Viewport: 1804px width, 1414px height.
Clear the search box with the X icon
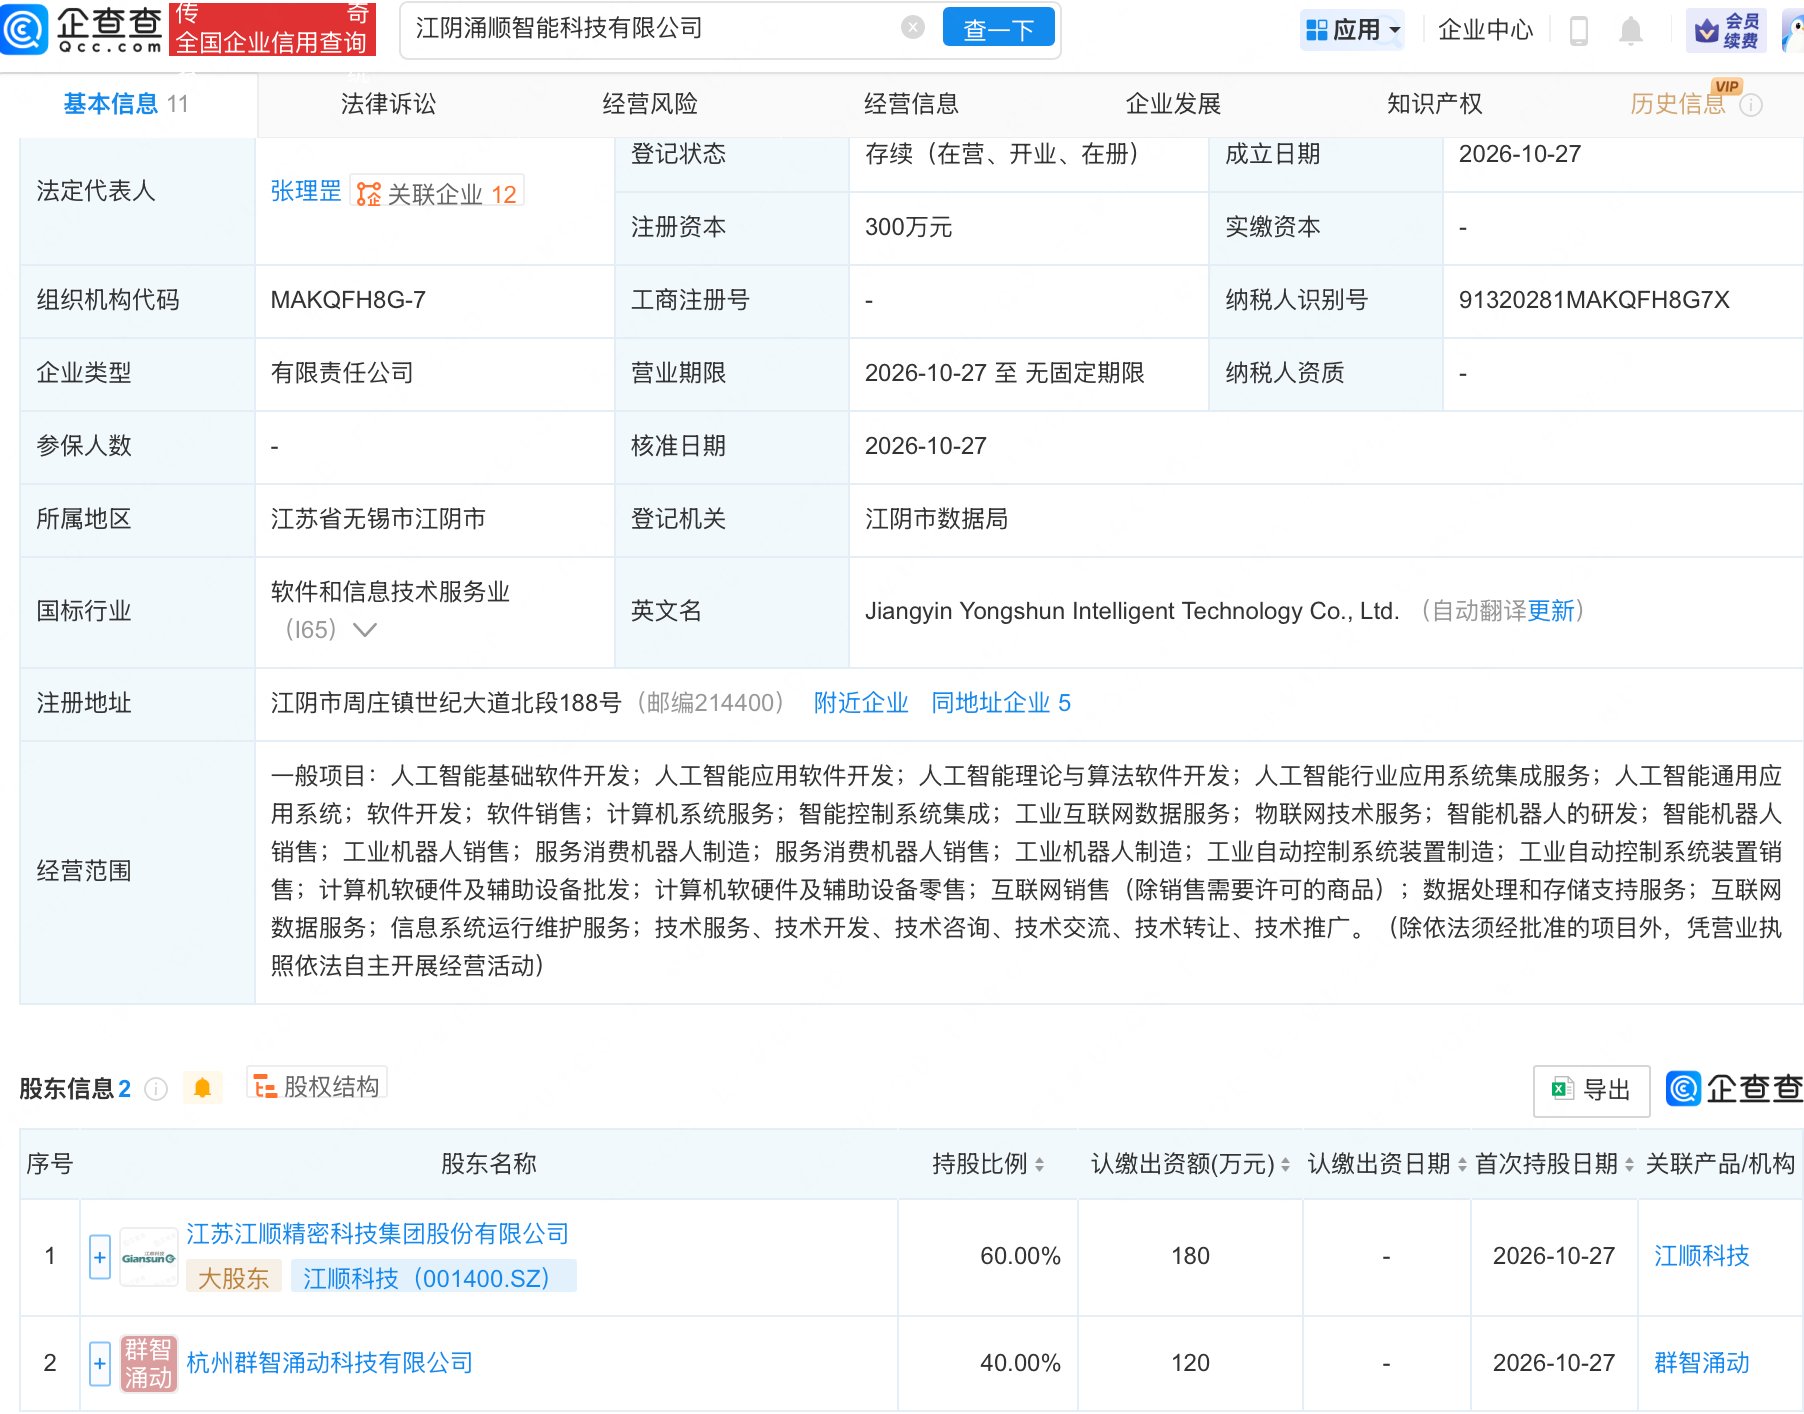pos(912,28)
